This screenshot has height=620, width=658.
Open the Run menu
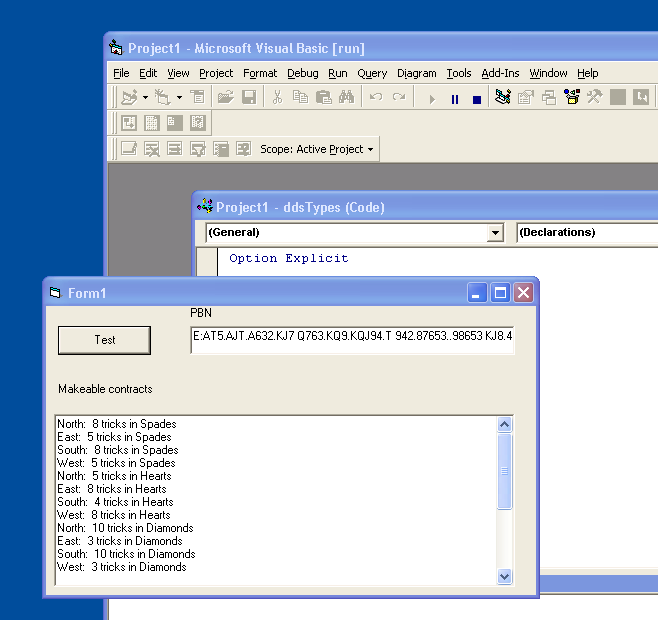[338, 73]
